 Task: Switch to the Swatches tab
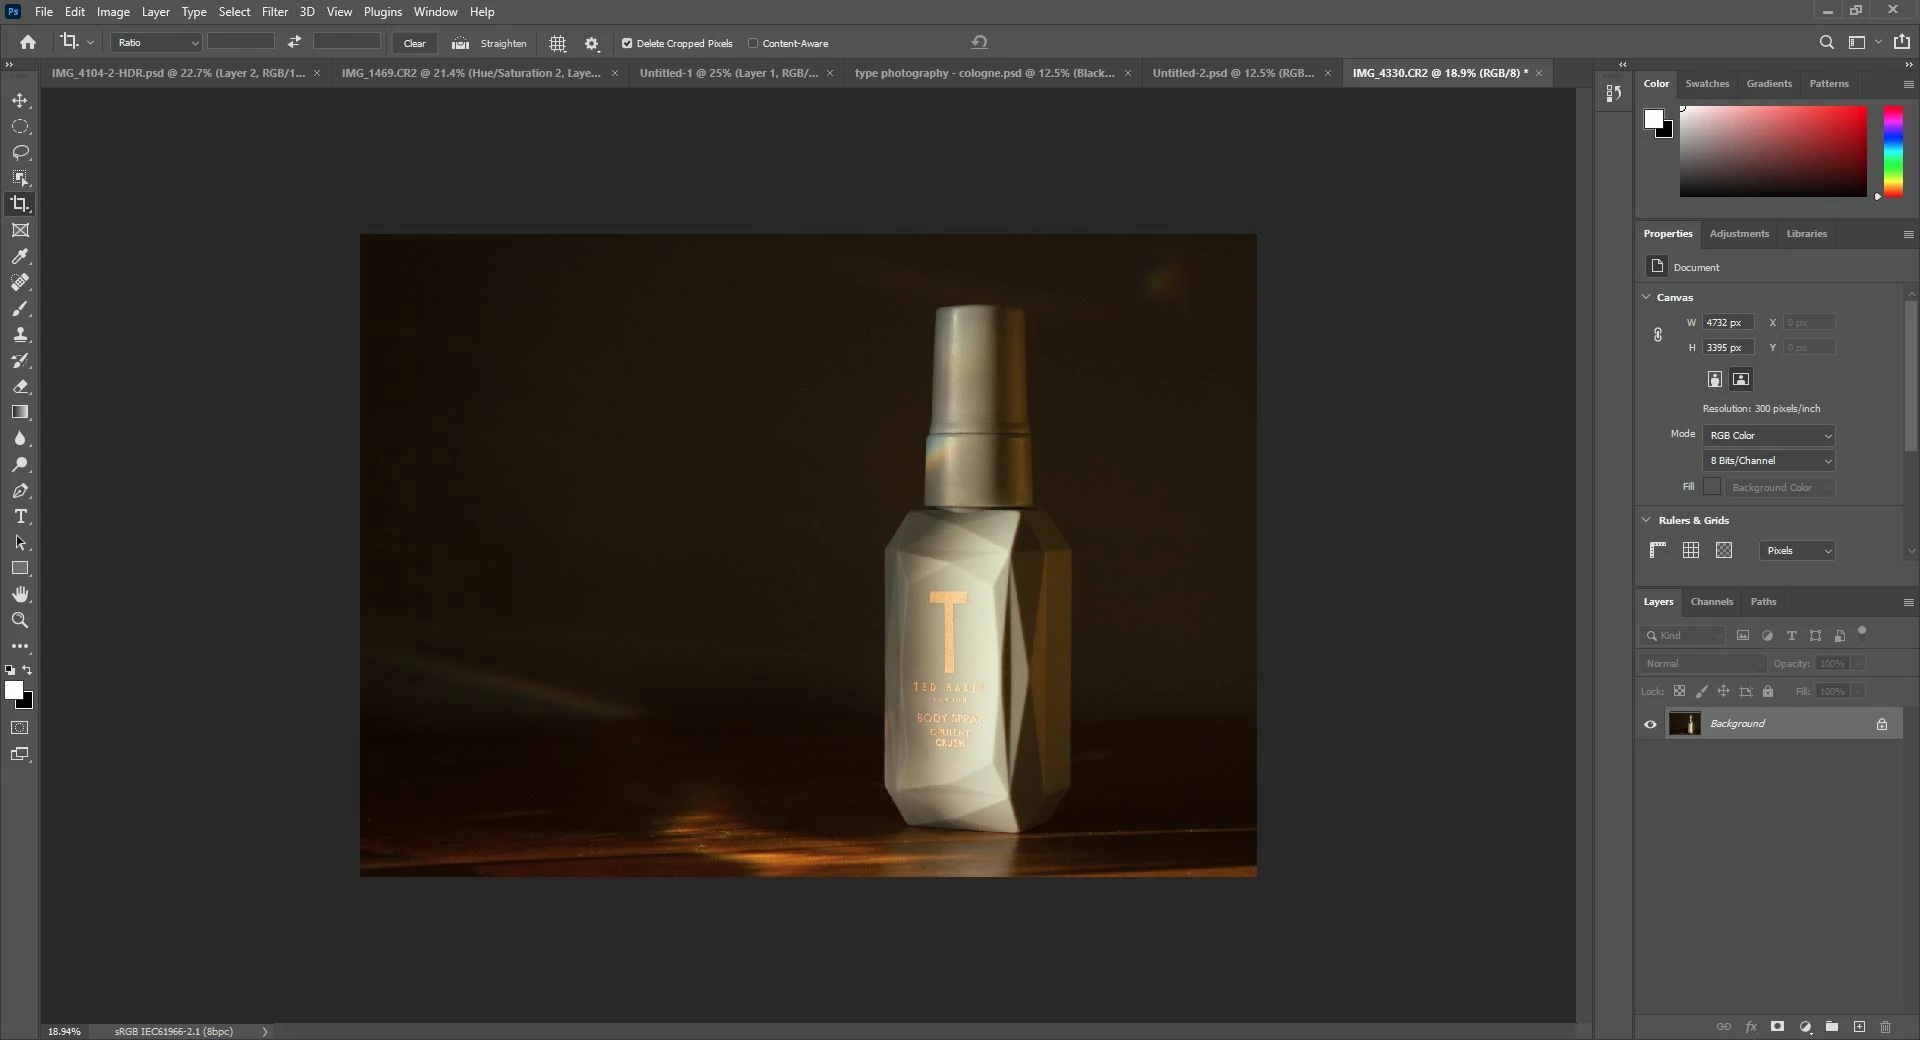(1707, 84)
